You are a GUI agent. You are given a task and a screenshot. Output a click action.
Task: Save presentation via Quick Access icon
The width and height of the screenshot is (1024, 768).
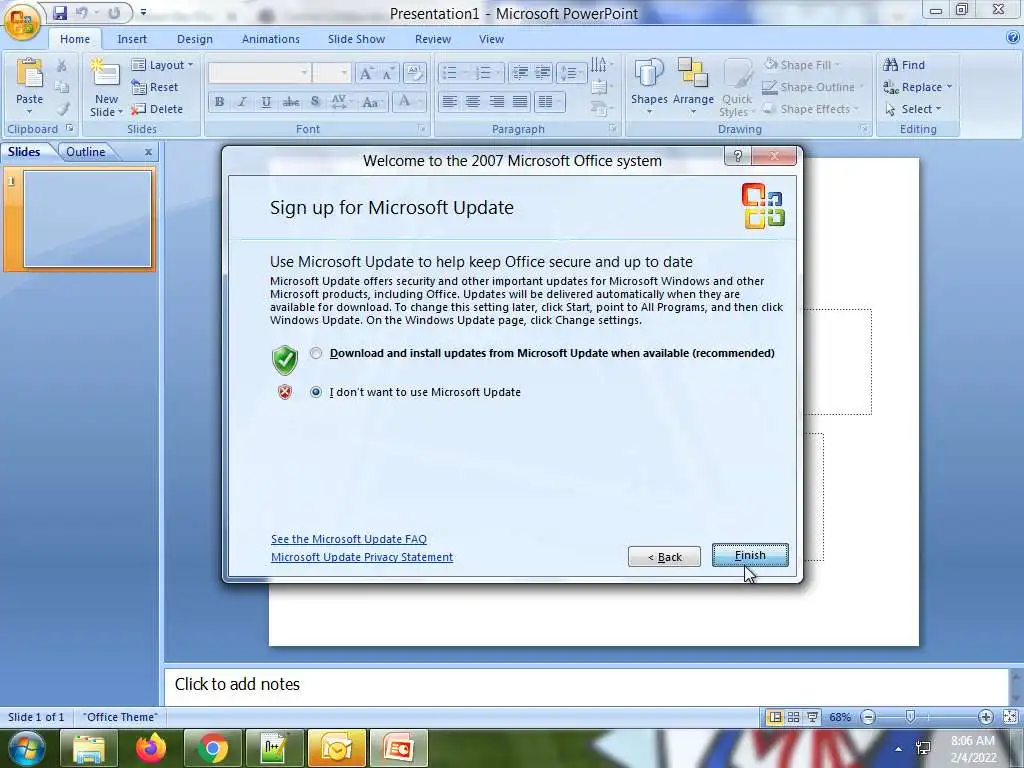pyautogui.click(x=60, y=12)
